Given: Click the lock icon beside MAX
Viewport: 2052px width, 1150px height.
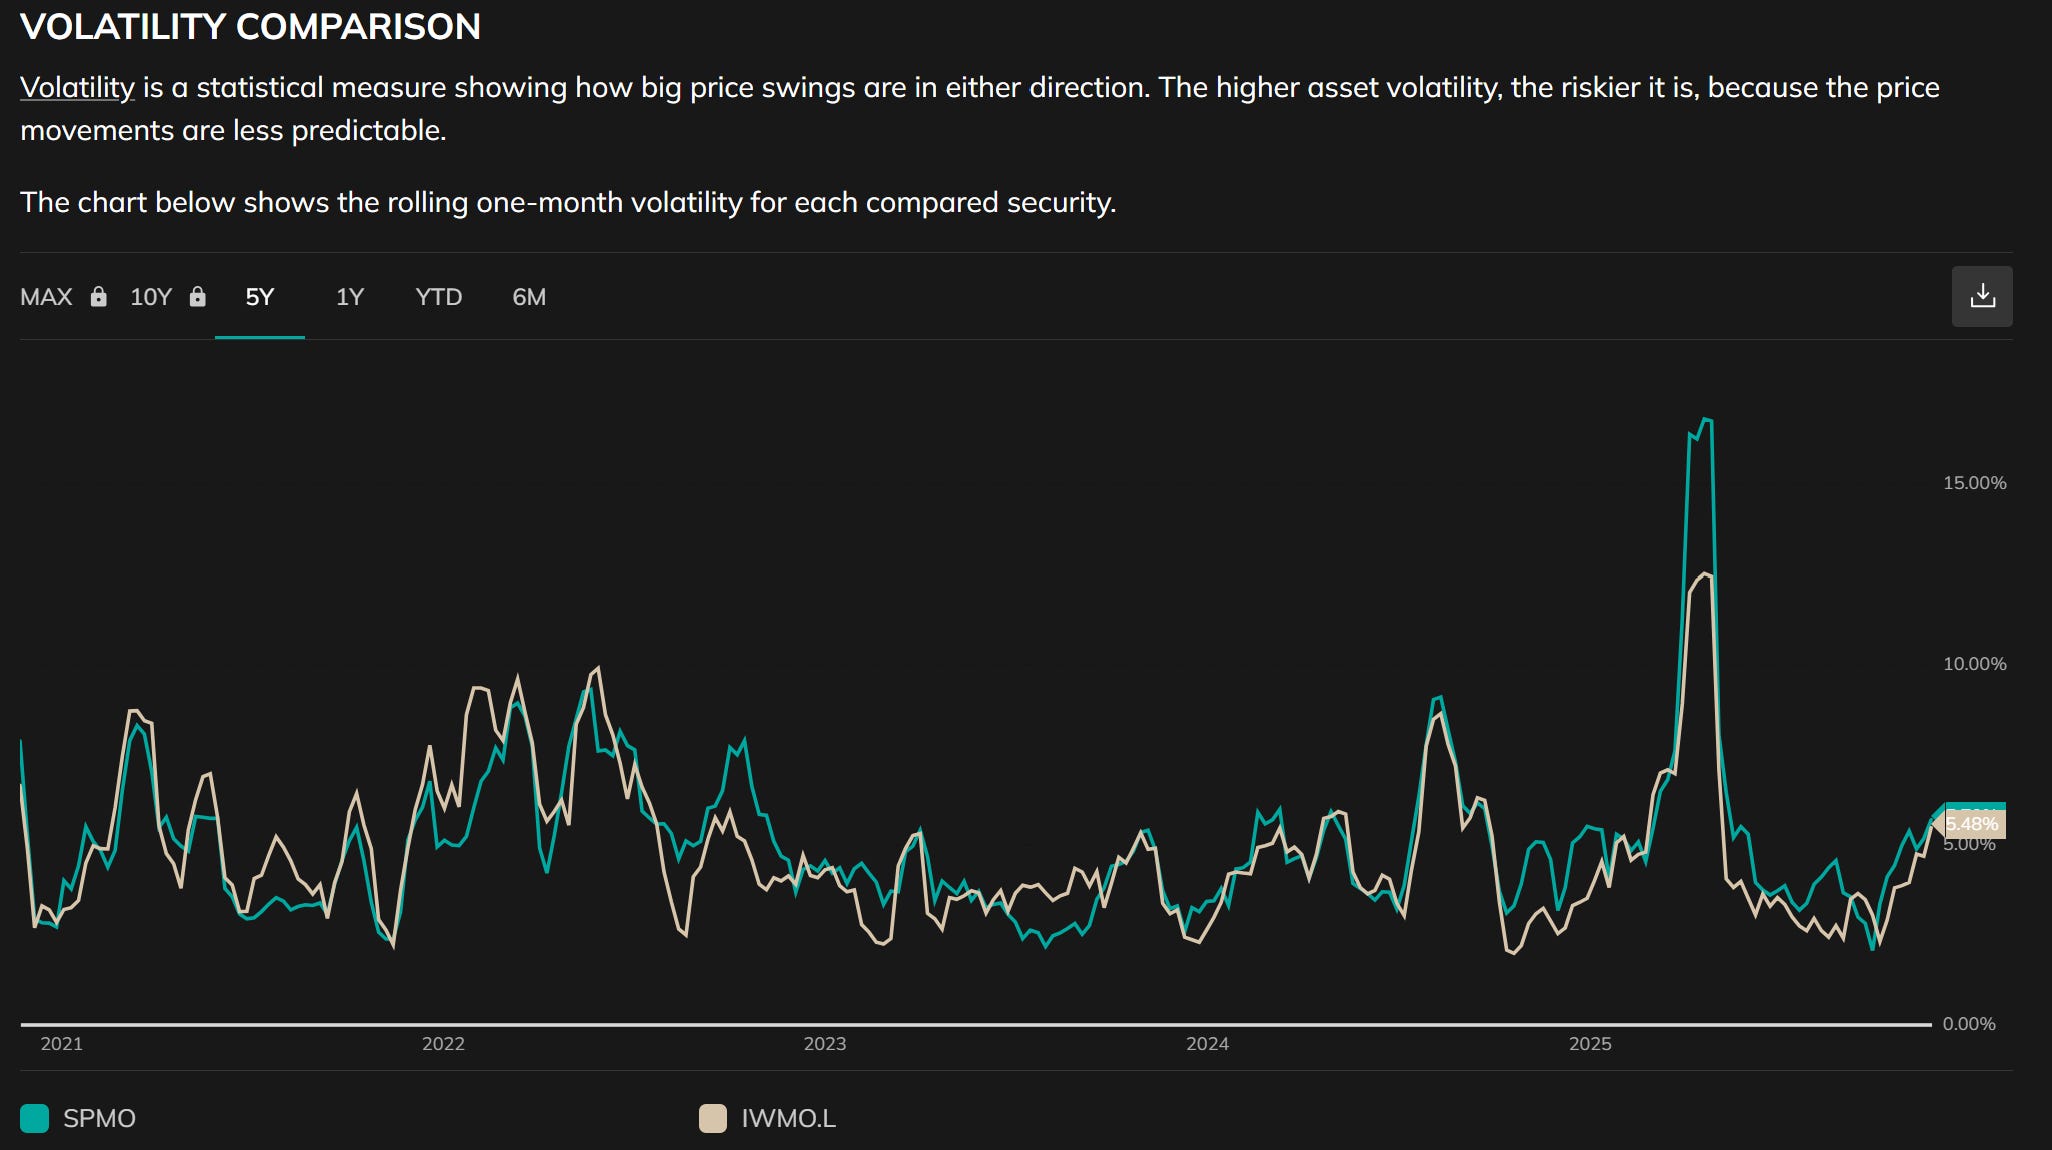Looking at the screenshot, I should [x=98, y=297].
